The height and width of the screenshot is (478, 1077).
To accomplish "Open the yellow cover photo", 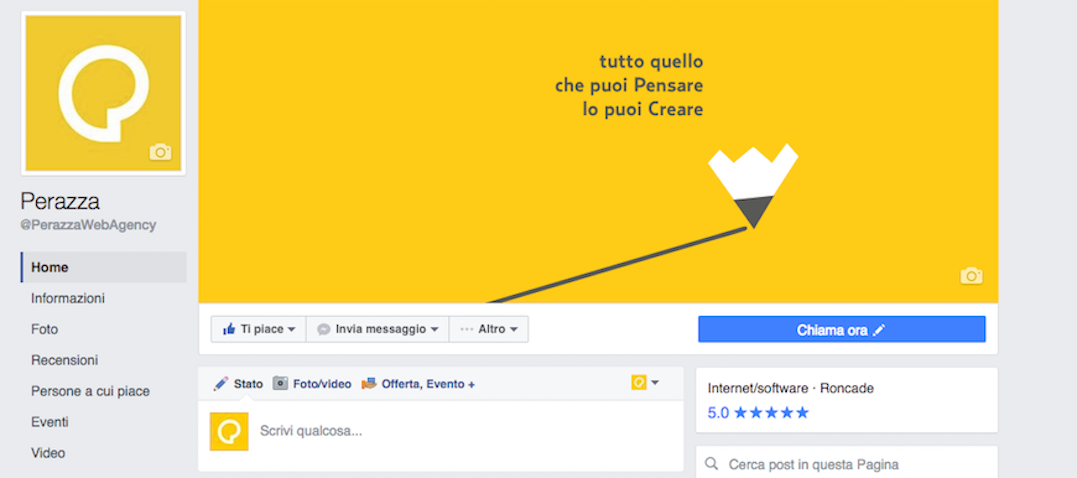I will click(x=598, y=151).
